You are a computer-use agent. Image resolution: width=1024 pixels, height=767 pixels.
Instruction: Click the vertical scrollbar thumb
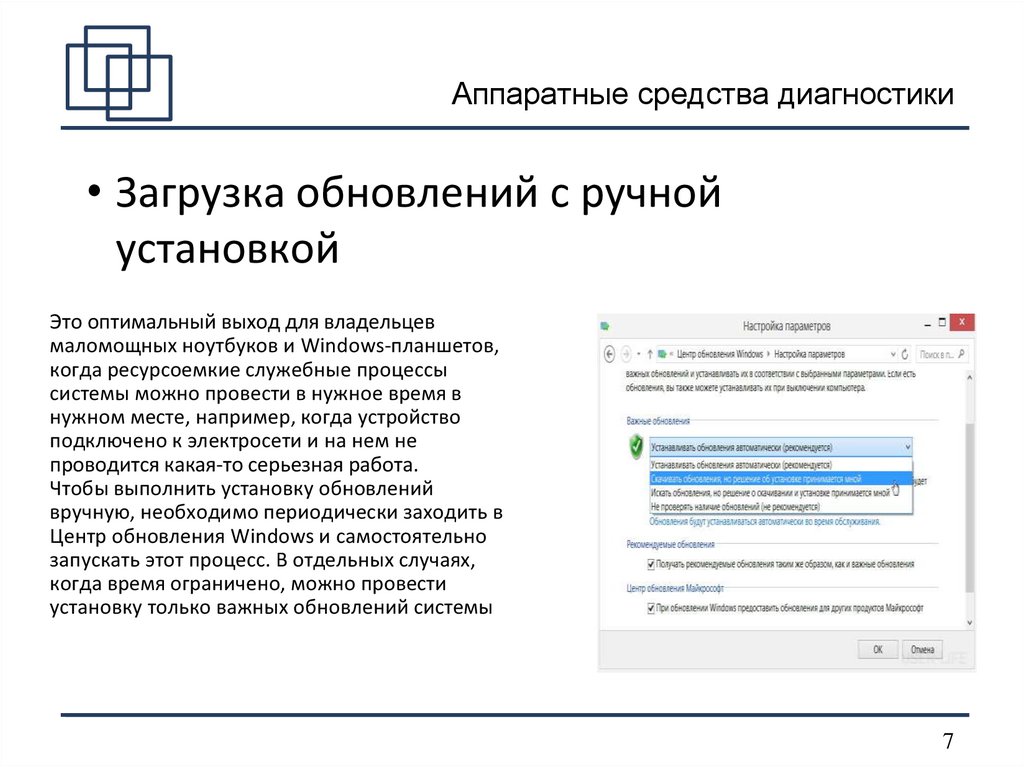click(969, 507)
